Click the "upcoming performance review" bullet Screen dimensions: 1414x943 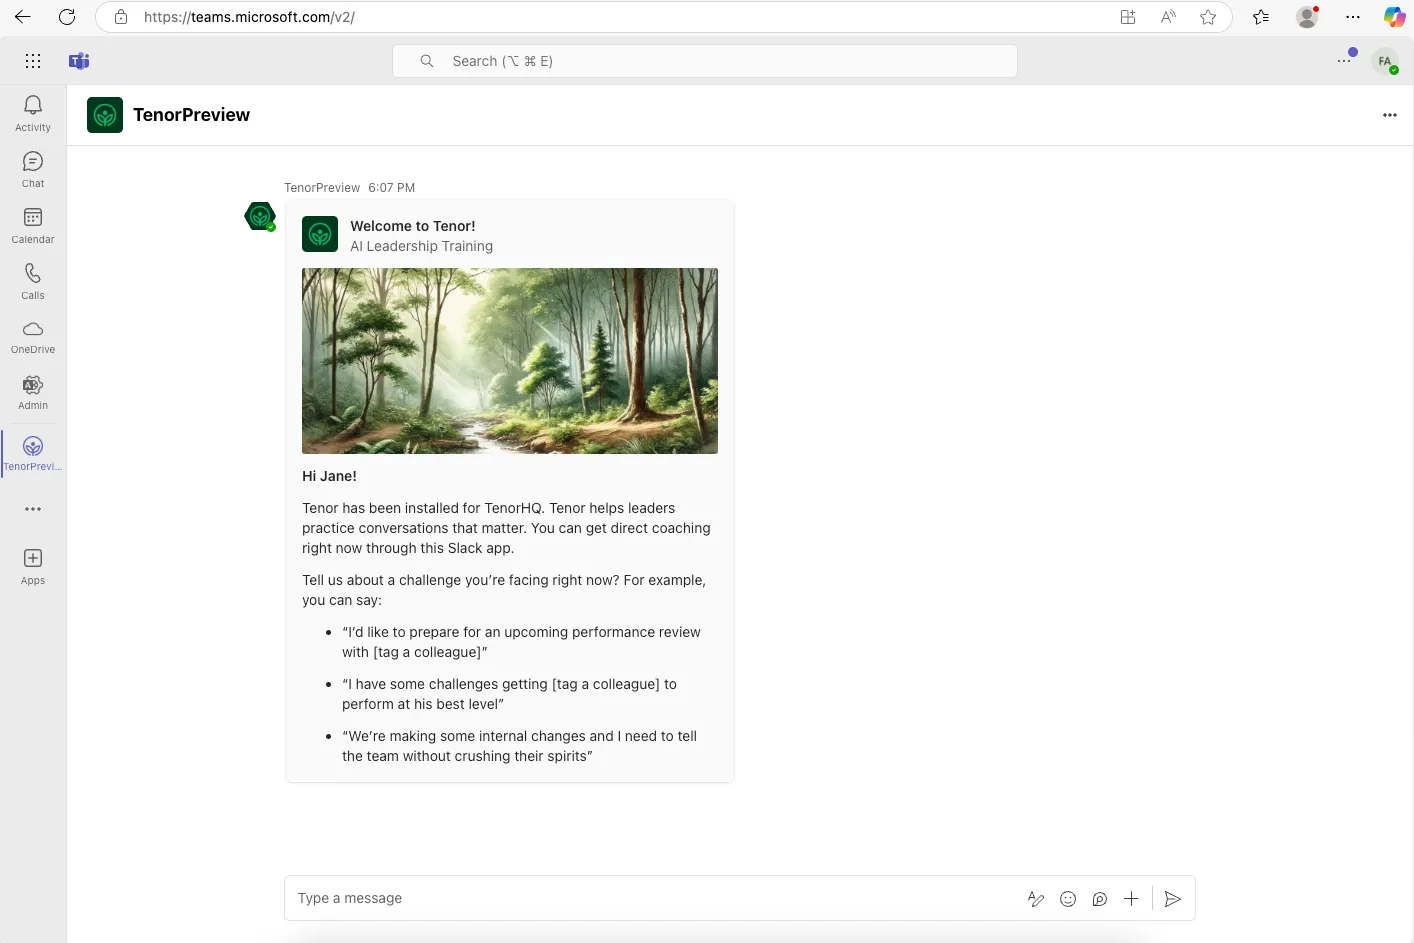[x=521, y=642]
